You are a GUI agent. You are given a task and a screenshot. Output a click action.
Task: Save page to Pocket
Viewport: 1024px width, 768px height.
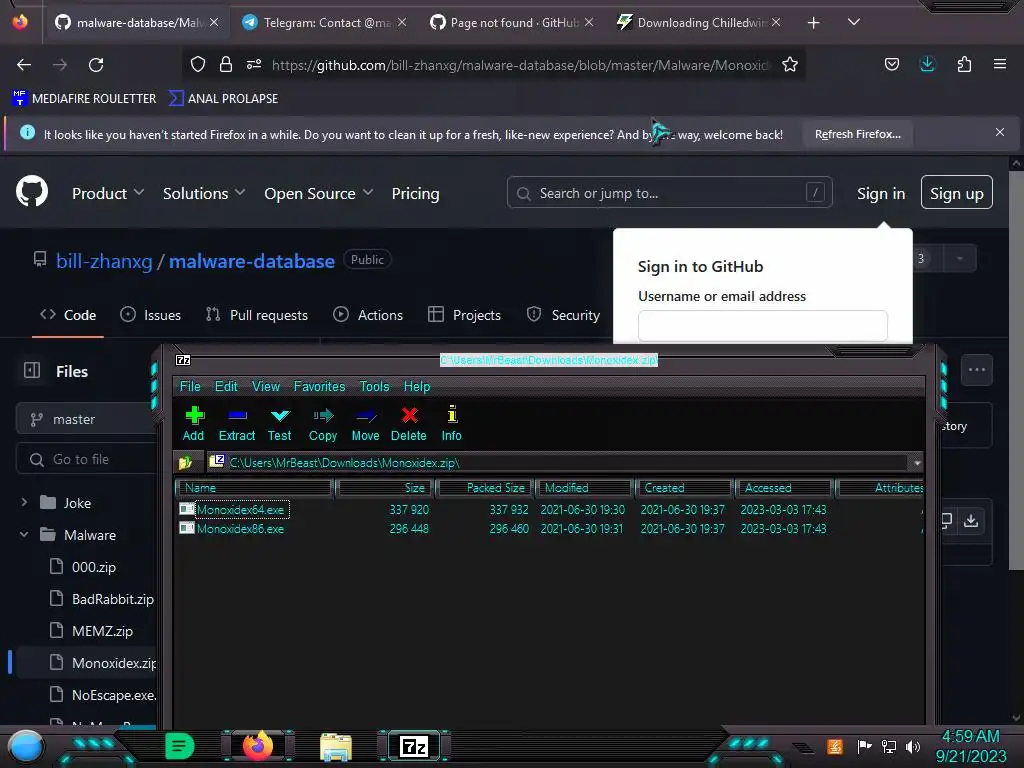[x=891, y=64]
